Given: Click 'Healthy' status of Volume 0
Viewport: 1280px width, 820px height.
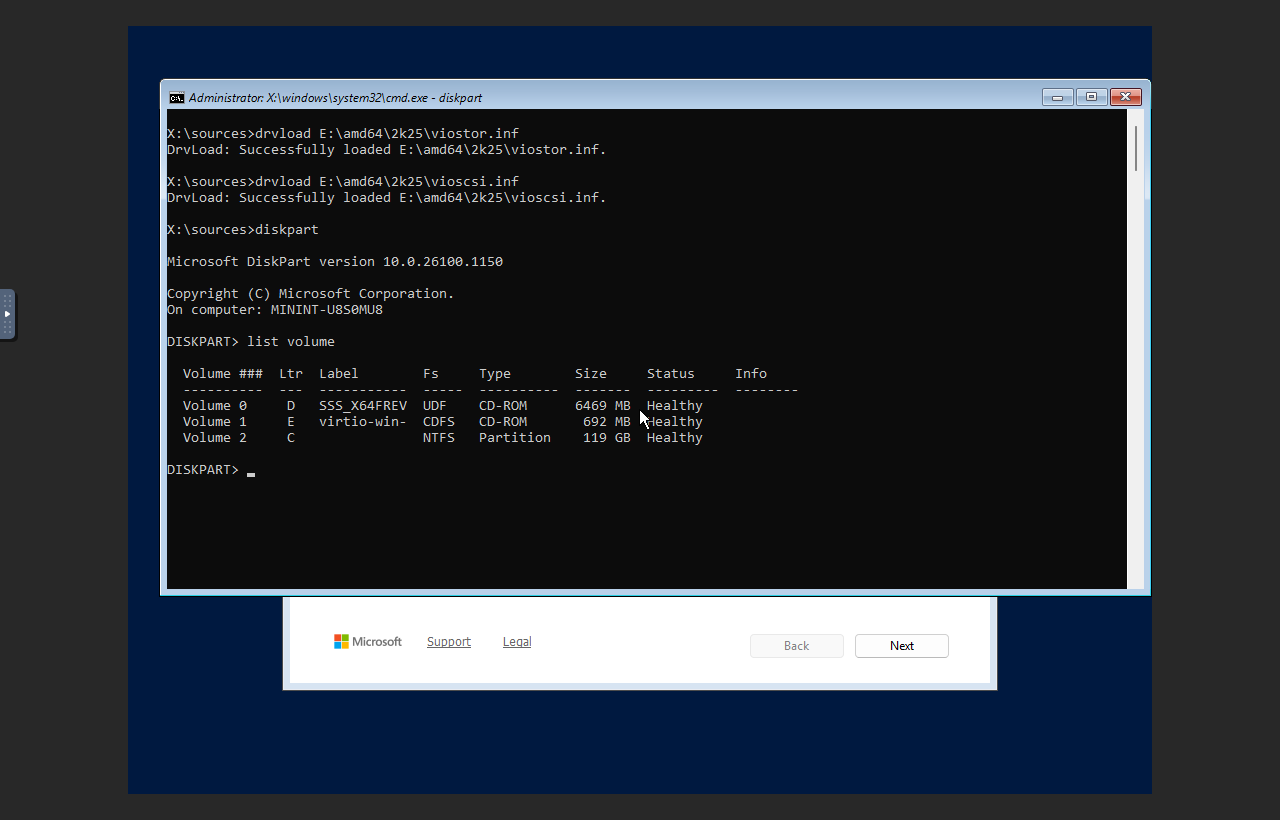Looking at the screenshot, I should 675,406.
